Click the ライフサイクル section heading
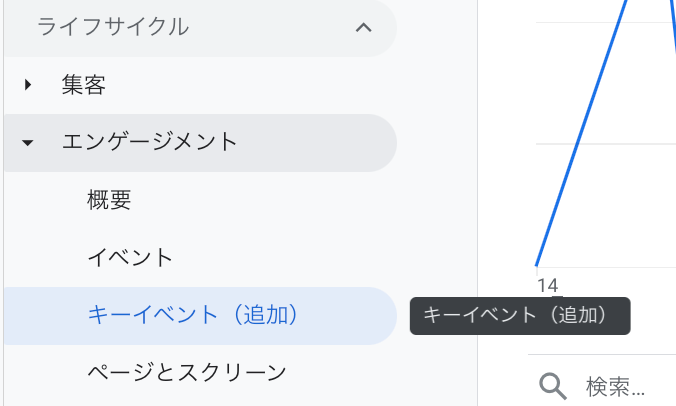 click(113, 27)
